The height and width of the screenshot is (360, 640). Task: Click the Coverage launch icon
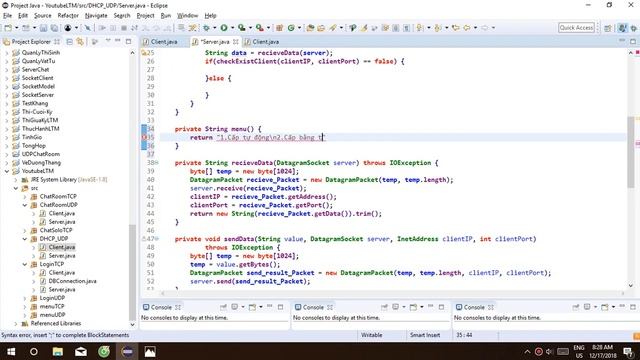pos(242,28)
